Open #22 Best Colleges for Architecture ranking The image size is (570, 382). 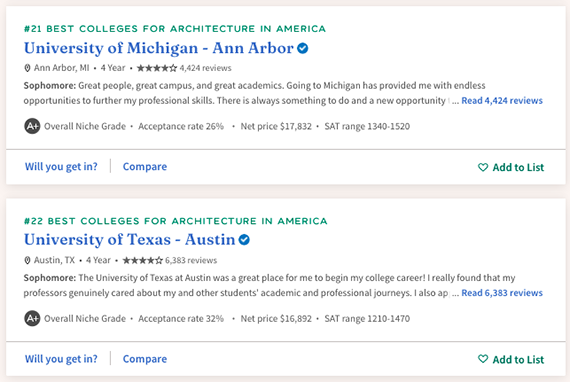[176, 221]
